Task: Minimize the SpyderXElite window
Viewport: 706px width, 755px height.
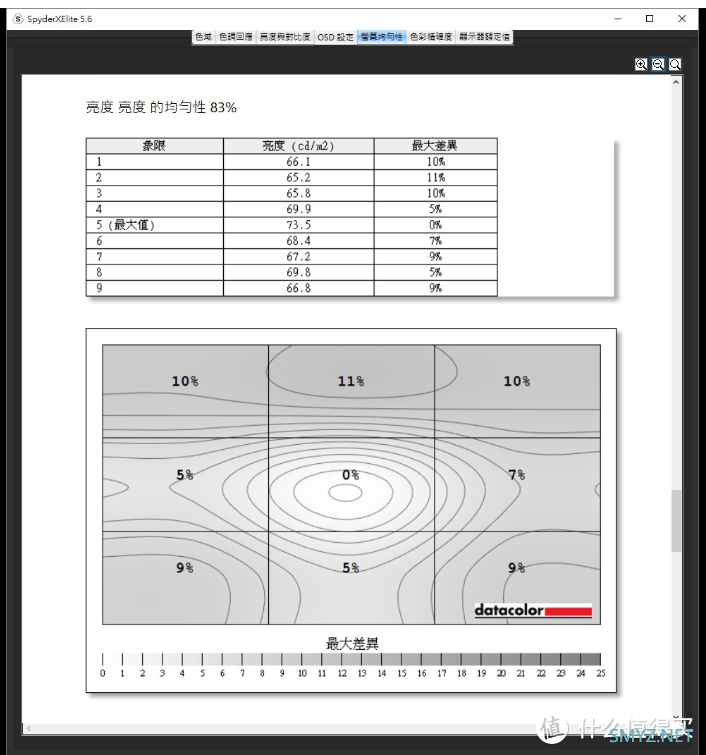Action: [x=618, y=19]
